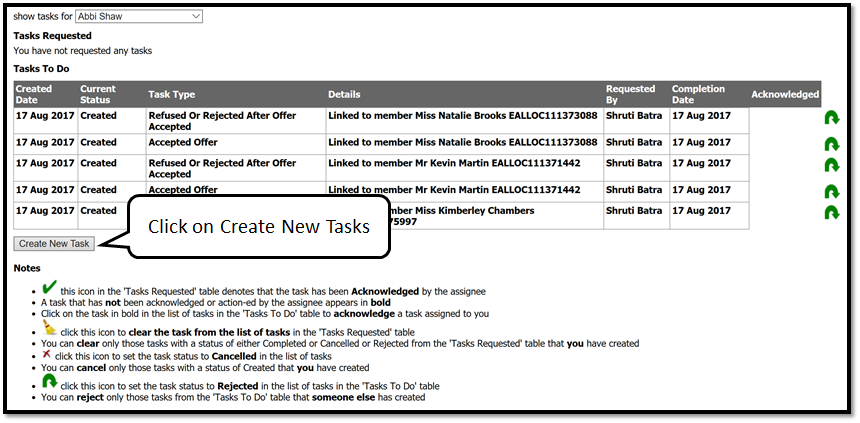The image size is (860, 423).
Task: Click the 'Tasks Requested' heading
Action: click(x=53, y=36)
